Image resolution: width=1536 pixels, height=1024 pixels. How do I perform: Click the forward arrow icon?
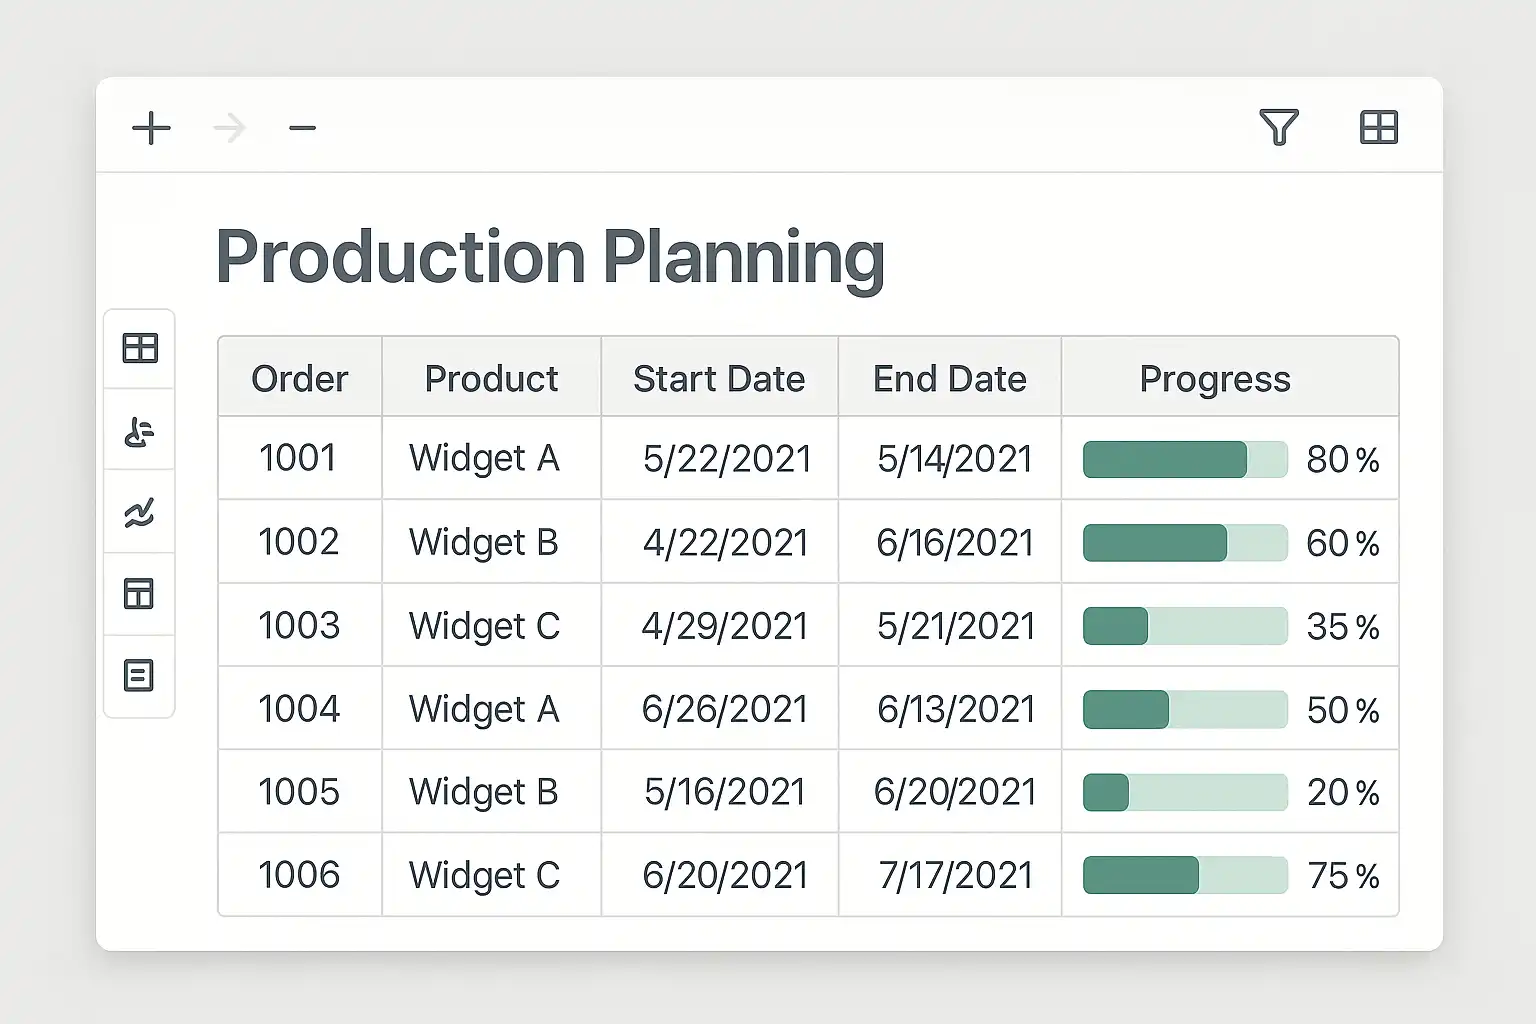click(x=230, y=128)
